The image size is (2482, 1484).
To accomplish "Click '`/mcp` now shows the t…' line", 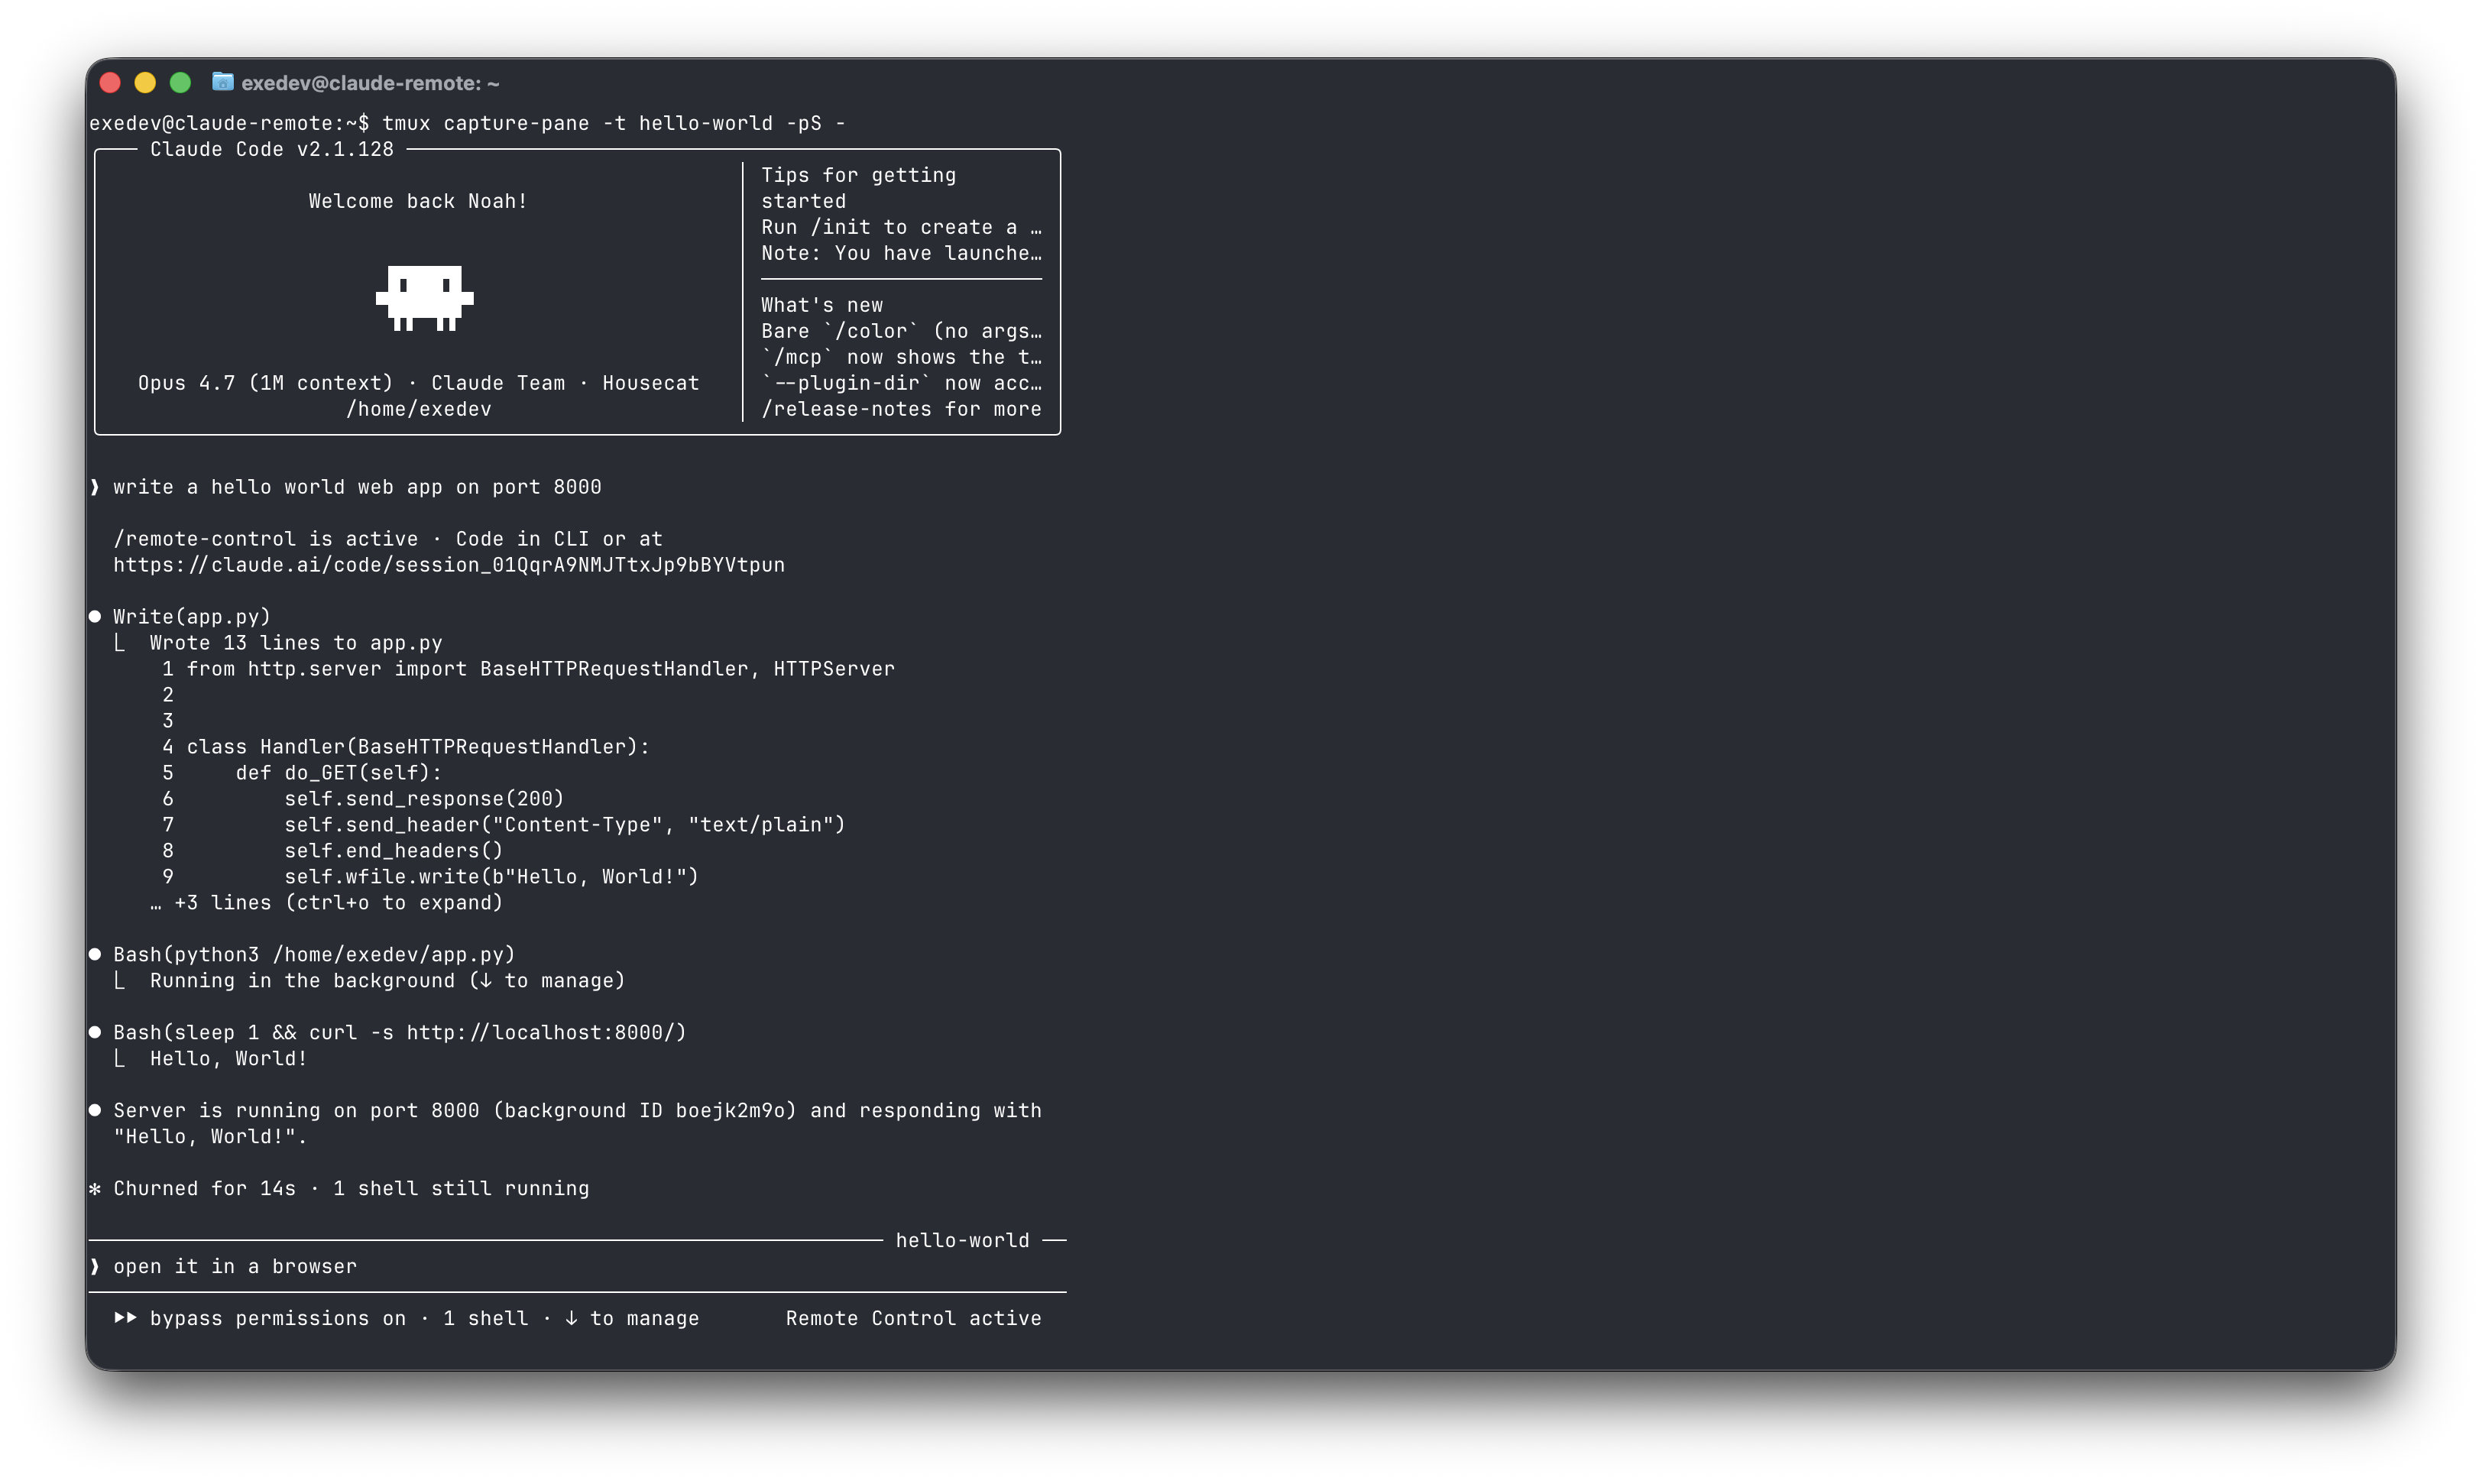I will tap(901, 357).
